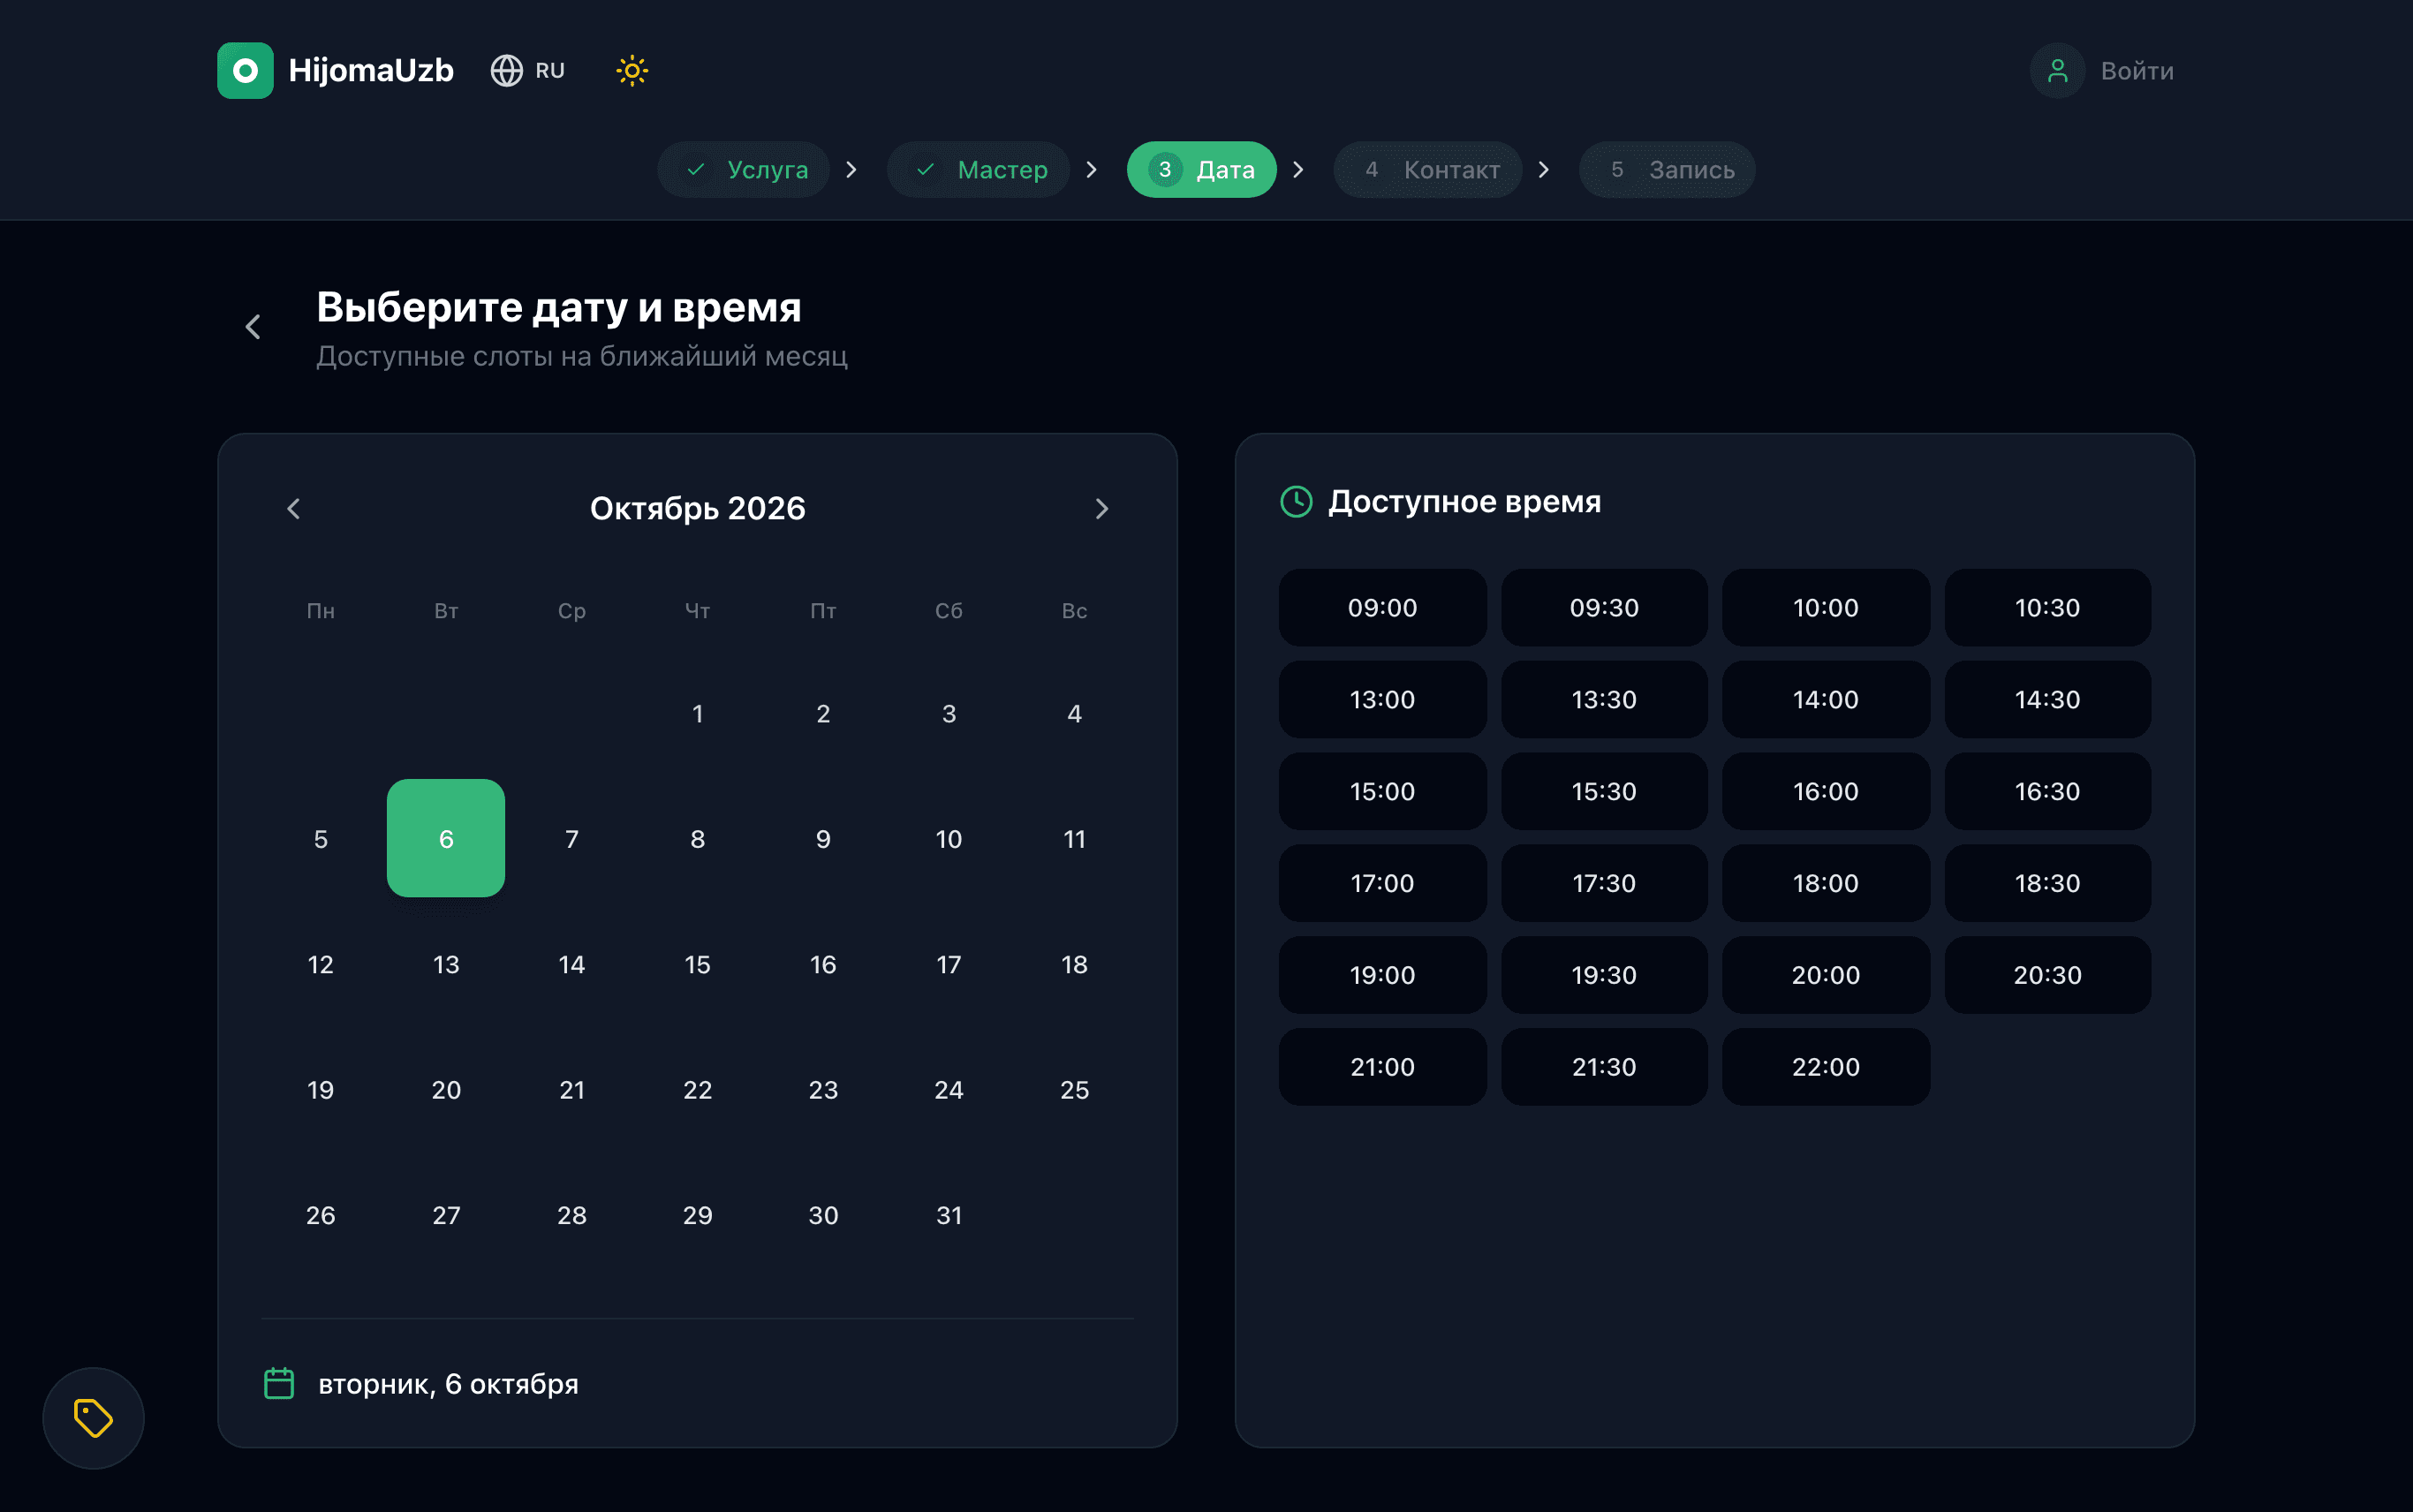Choose October 25 in the calendar

coord(1075,1089)
